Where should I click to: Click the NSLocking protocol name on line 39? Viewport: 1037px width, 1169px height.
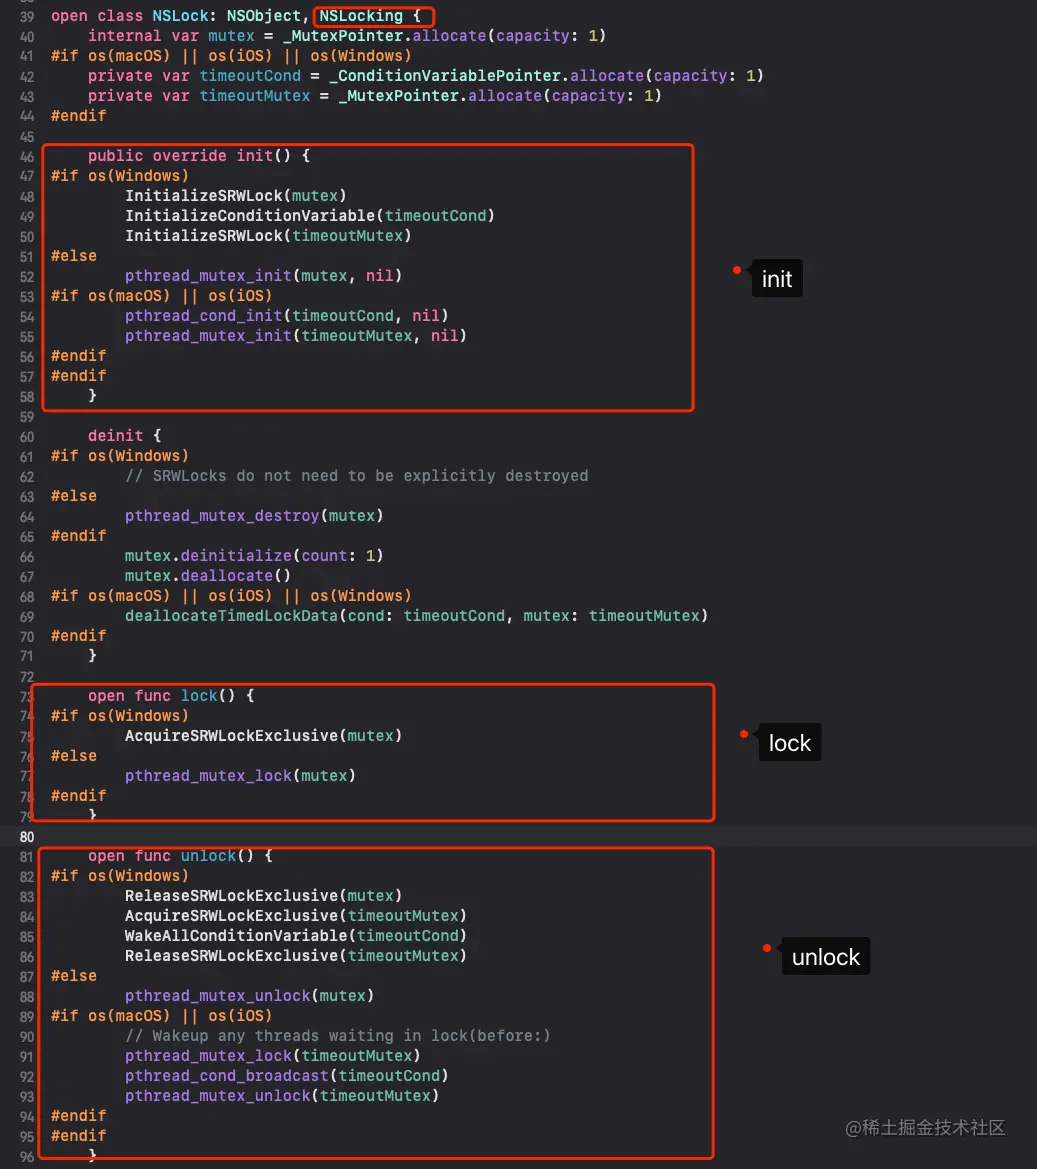pos(361,16)
